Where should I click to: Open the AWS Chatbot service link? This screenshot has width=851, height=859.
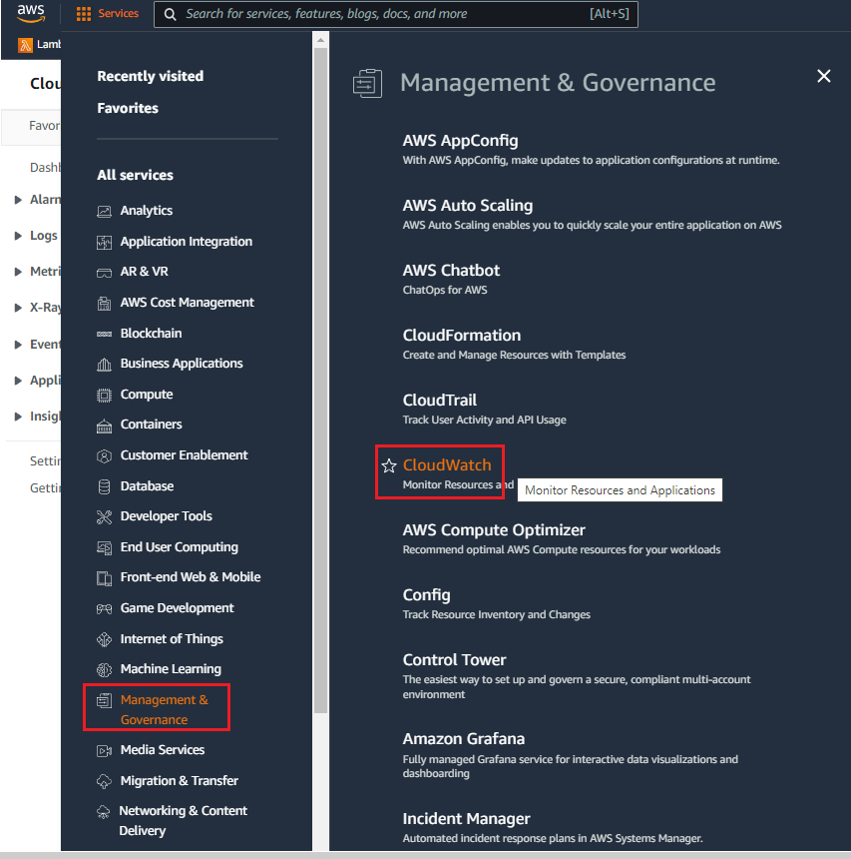point(451,271)
